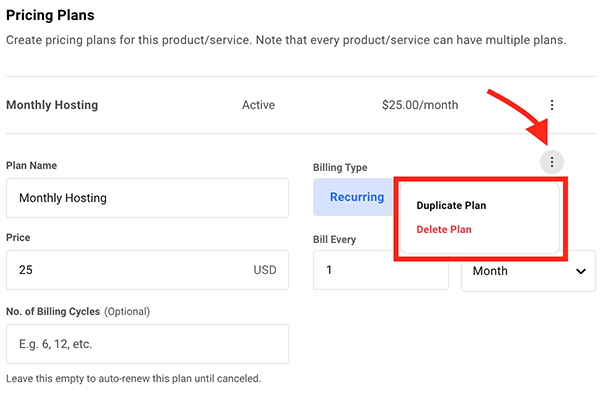
Task: Click the USD currency label
Action: point(265,270)
